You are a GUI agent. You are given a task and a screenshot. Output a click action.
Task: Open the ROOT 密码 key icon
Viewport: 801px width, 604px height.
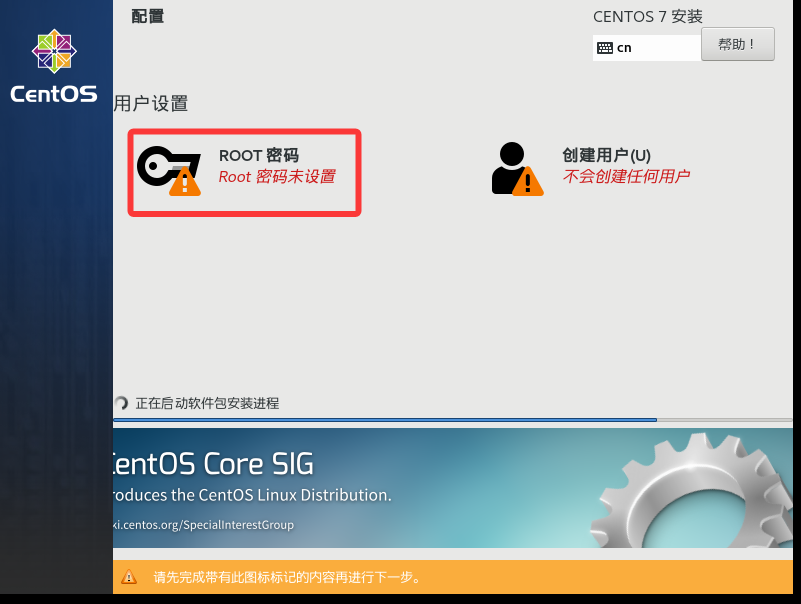[169, 171]
